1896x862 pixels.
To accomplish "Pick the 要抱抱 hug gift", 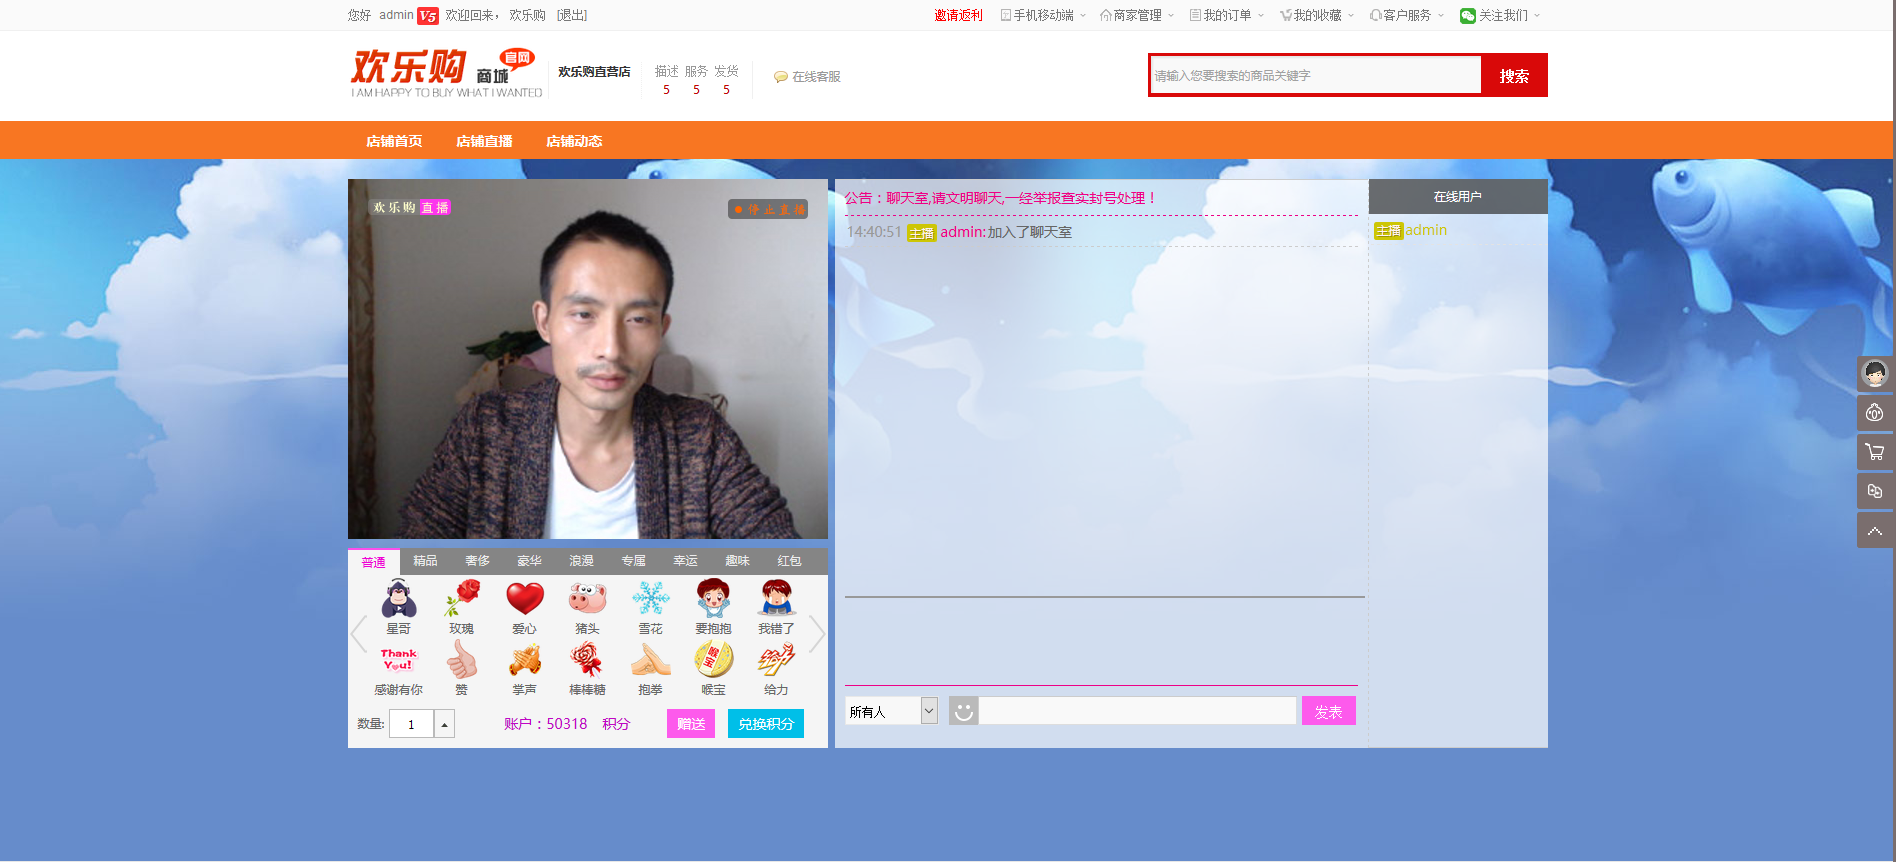I will click(714, 599).
